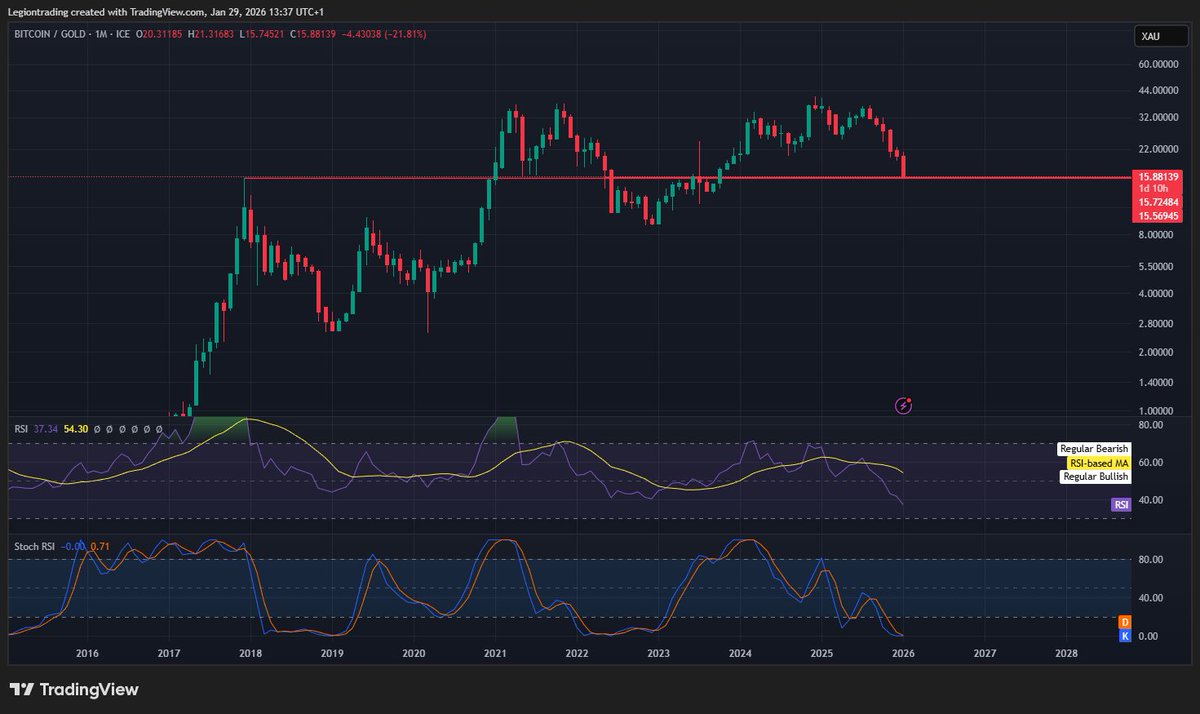Toggle the Regular Bearish label
Screen dimensions: 1200x714
pyautogui.click(x=1093, y=448)
